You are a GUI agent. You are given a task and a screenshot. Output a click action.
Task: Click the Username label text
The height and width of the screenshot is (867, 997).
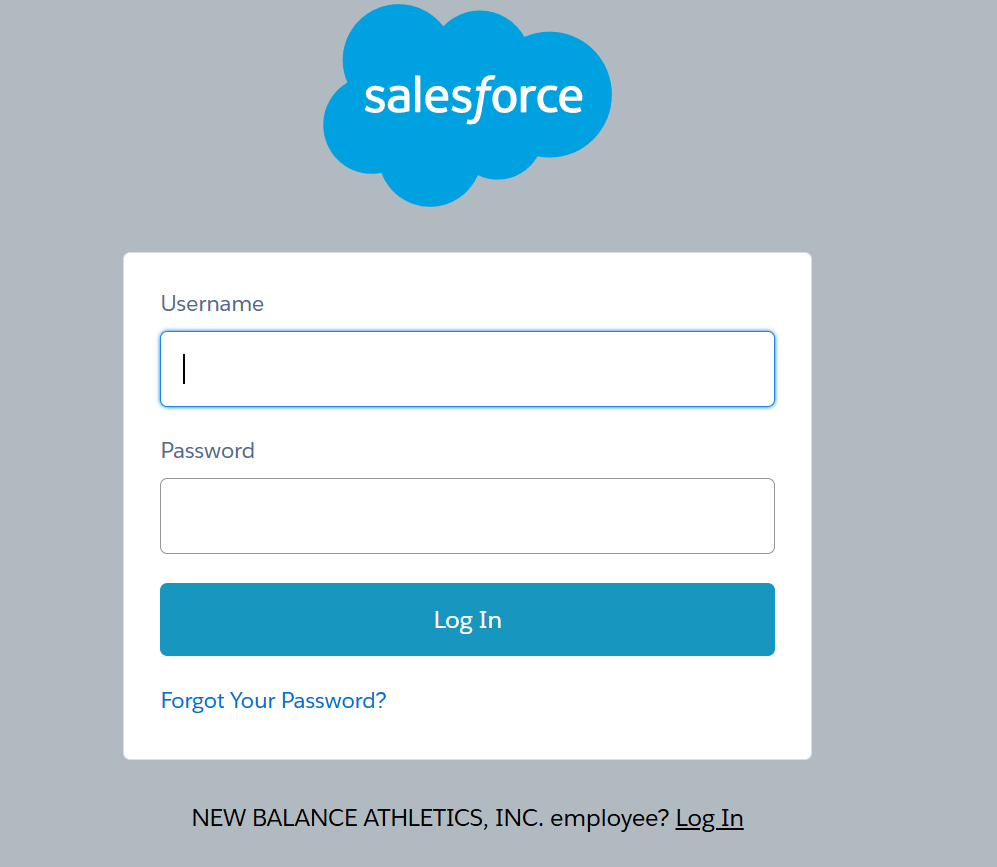click(212, 303)
